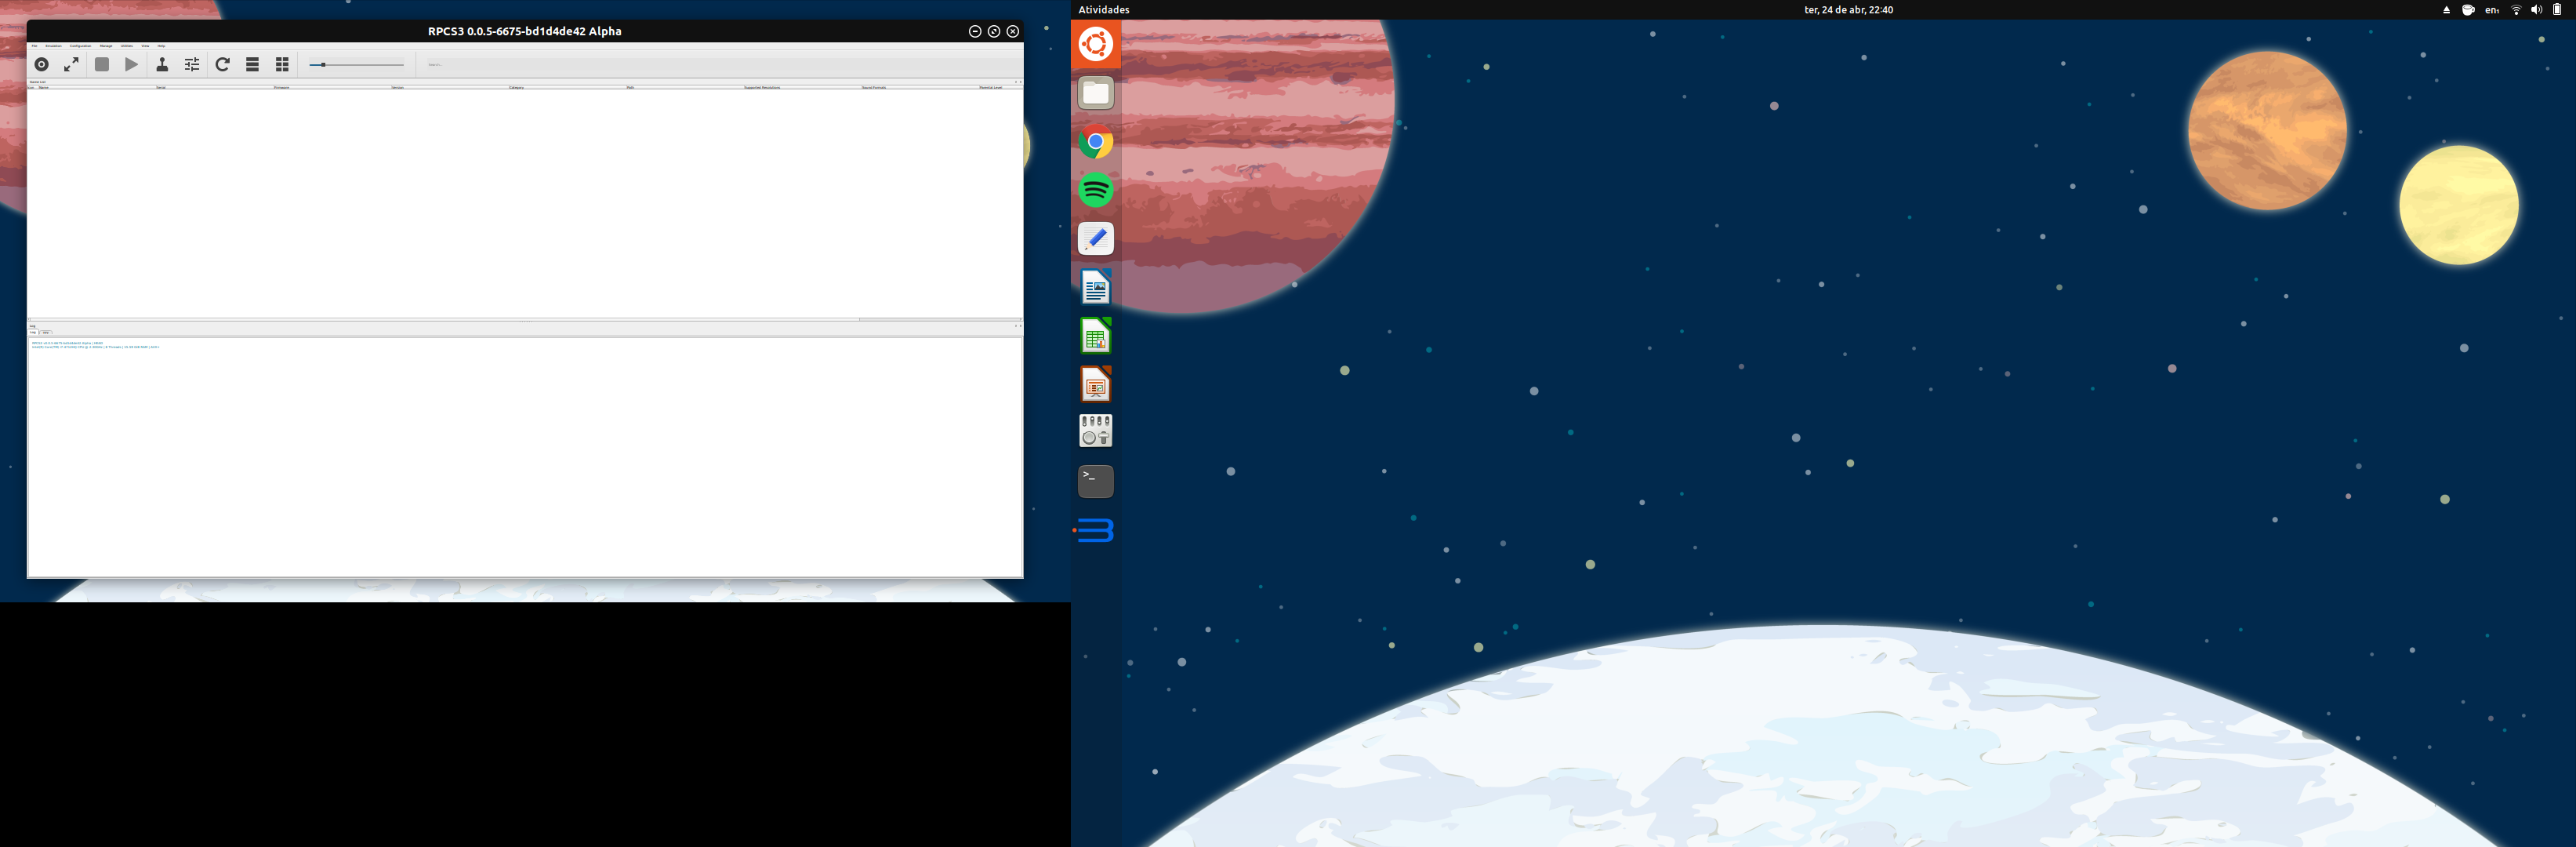Open gamepad settings via joystick icon
The width and height of the screenshot is (2576, 847).
pyautogui.click(x=162, y=64)
